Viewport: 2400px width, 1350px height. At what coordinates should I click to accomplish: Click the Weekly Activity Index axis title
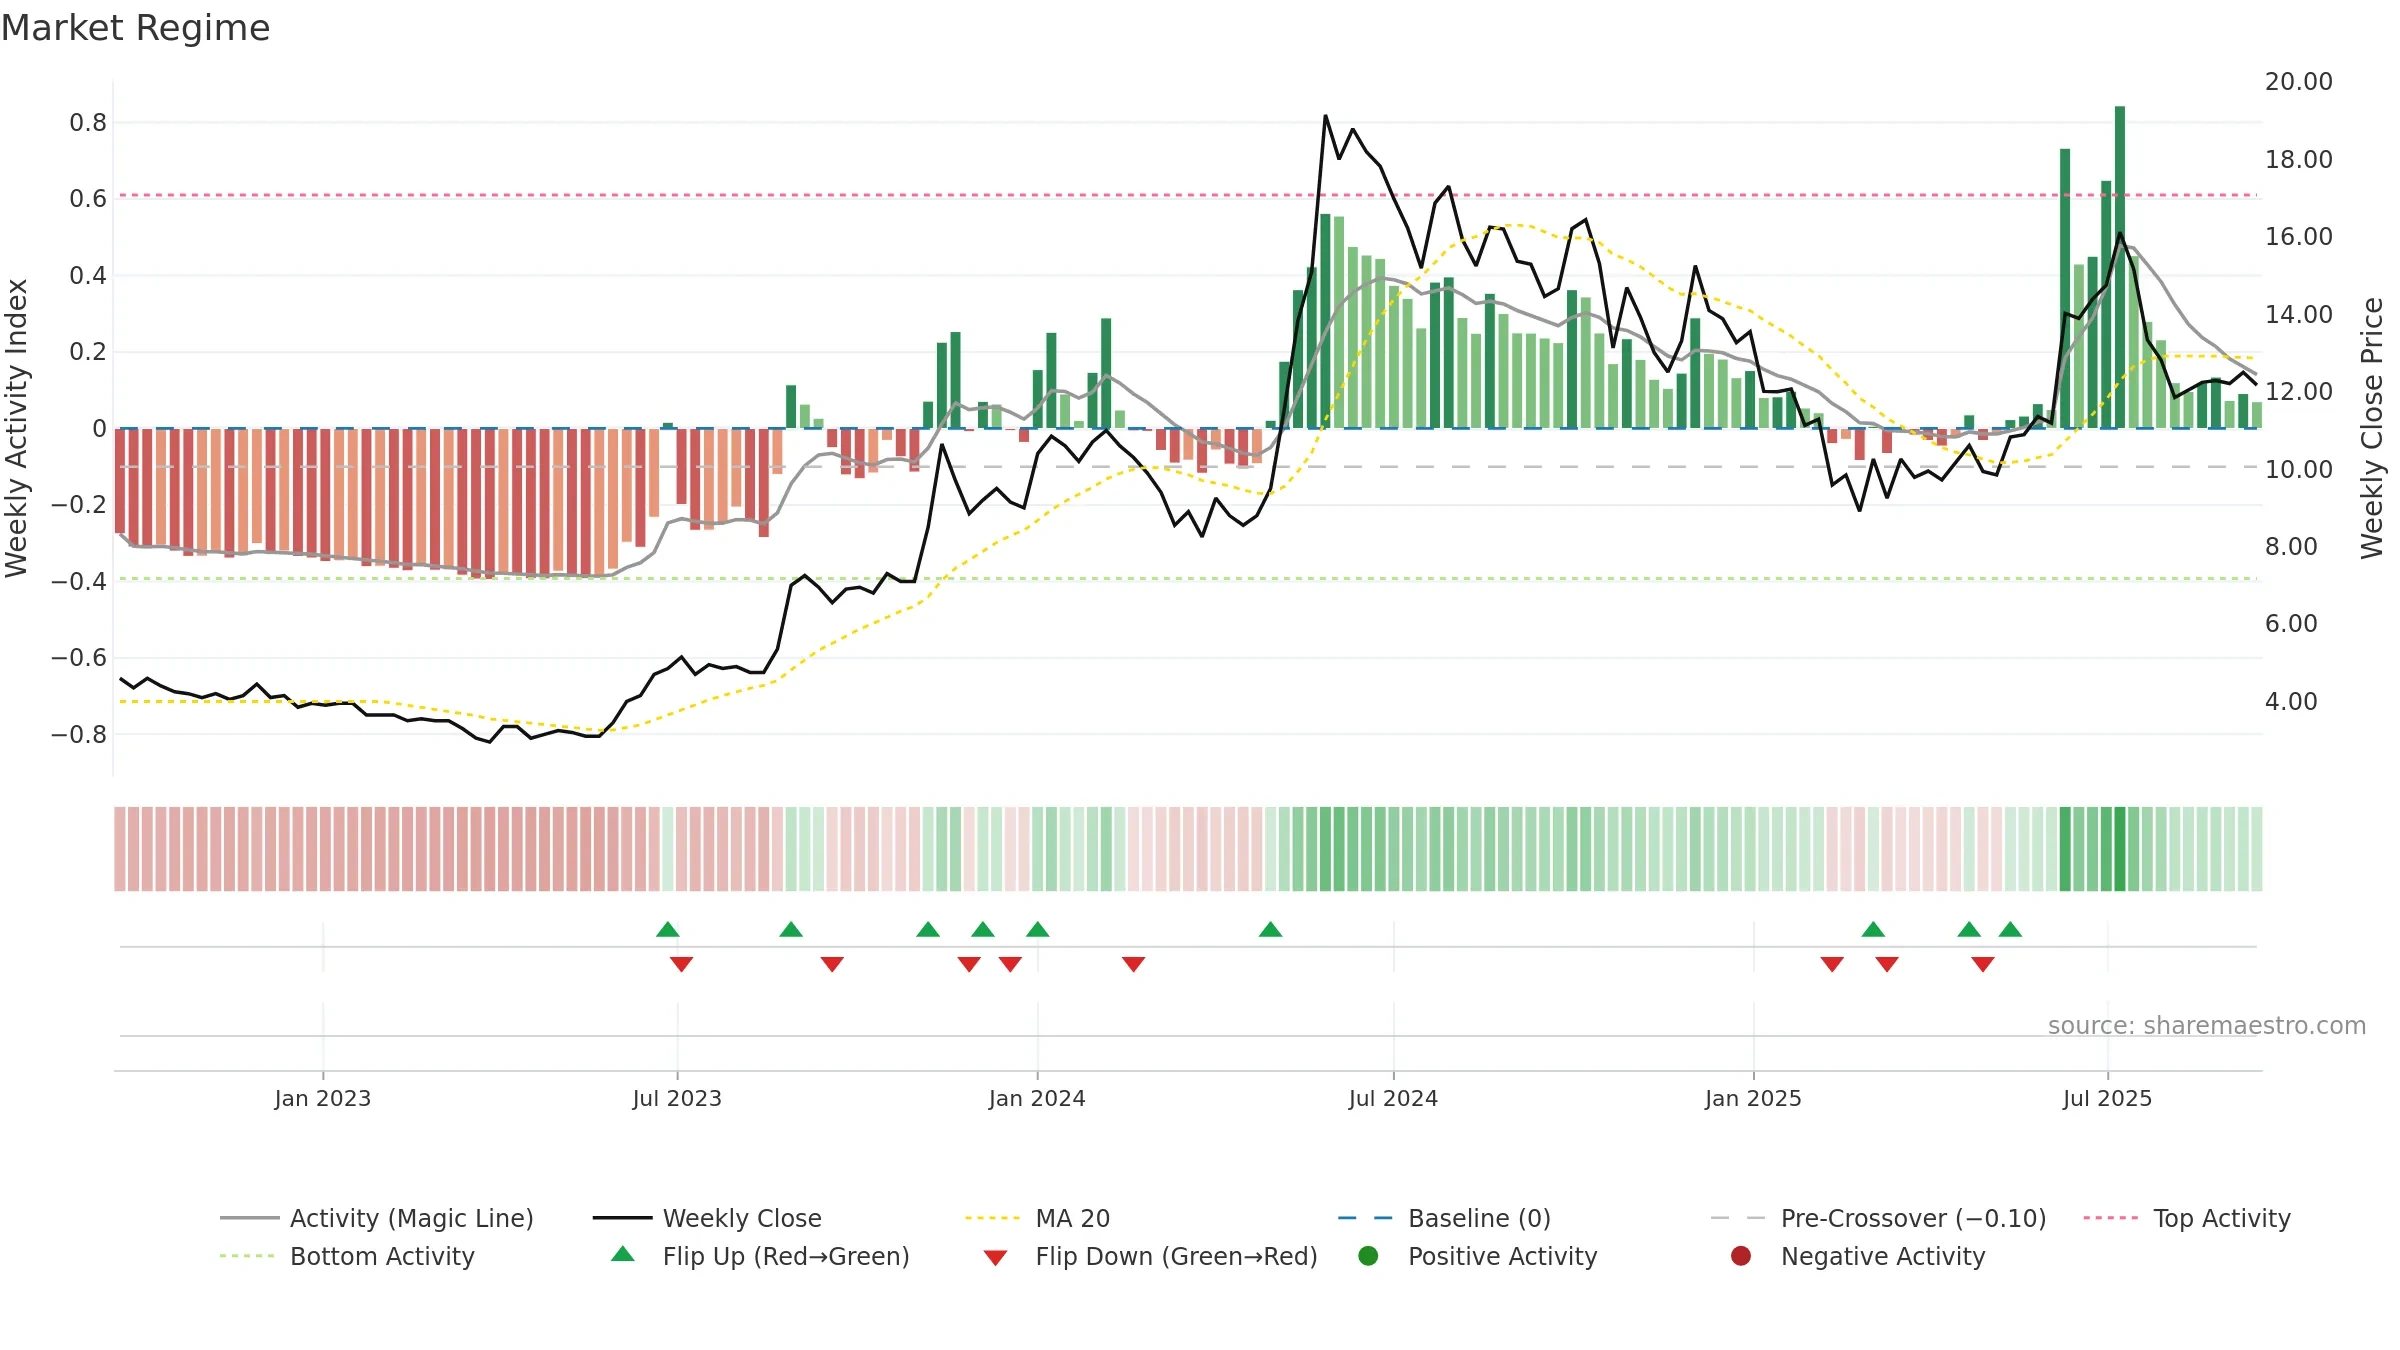click(17, 428)
